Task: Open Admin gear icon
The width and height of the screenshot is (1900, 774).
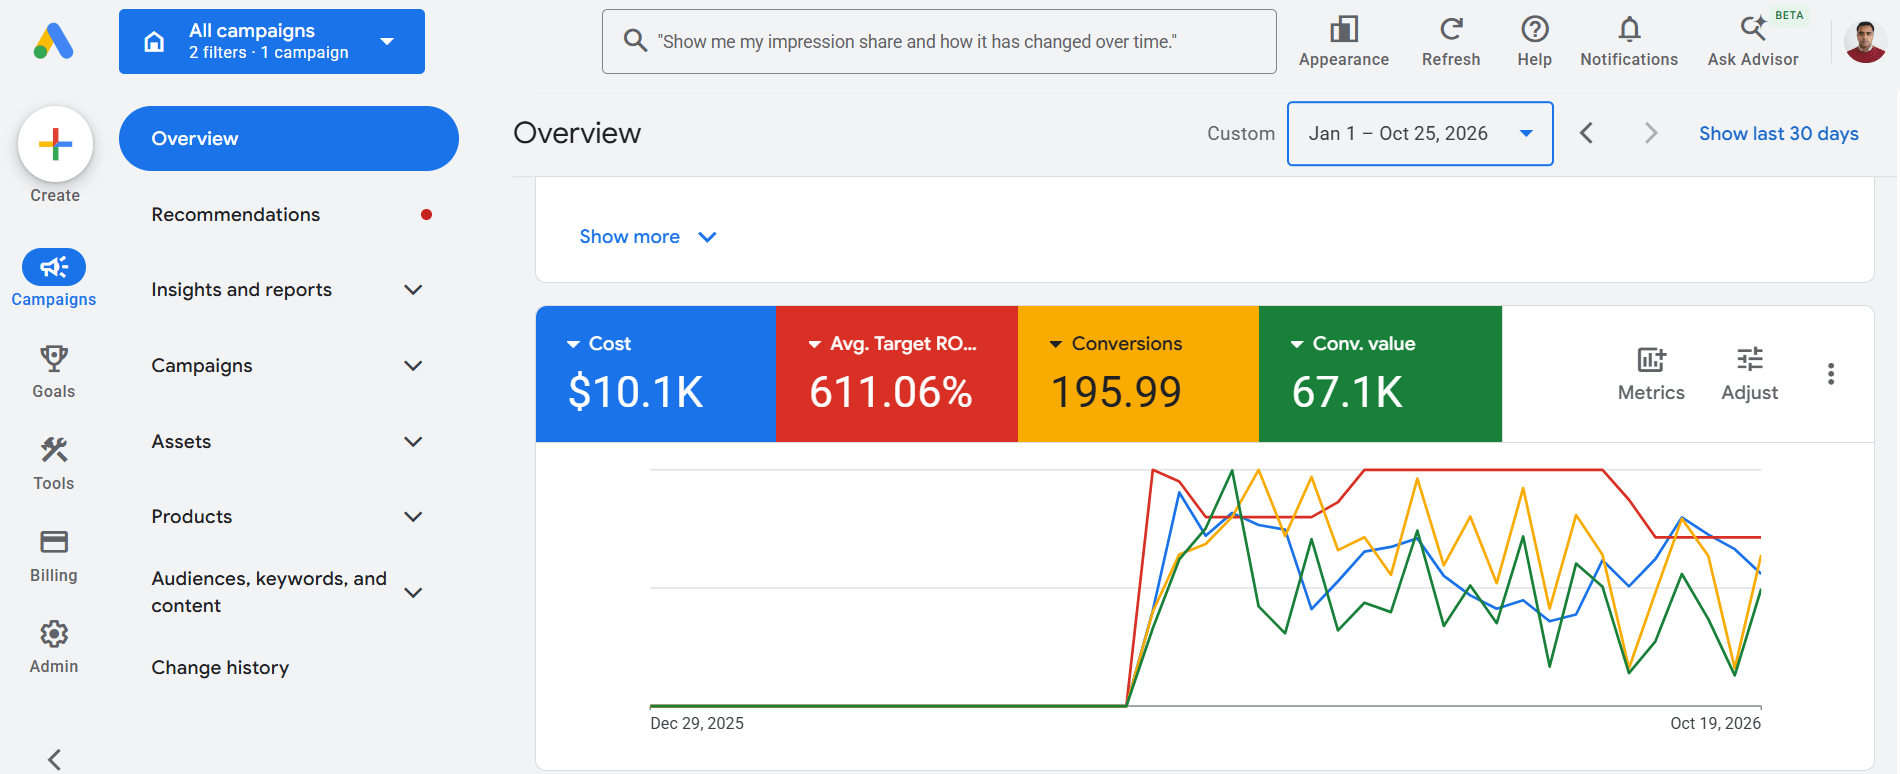Action: tap(54, 634)
